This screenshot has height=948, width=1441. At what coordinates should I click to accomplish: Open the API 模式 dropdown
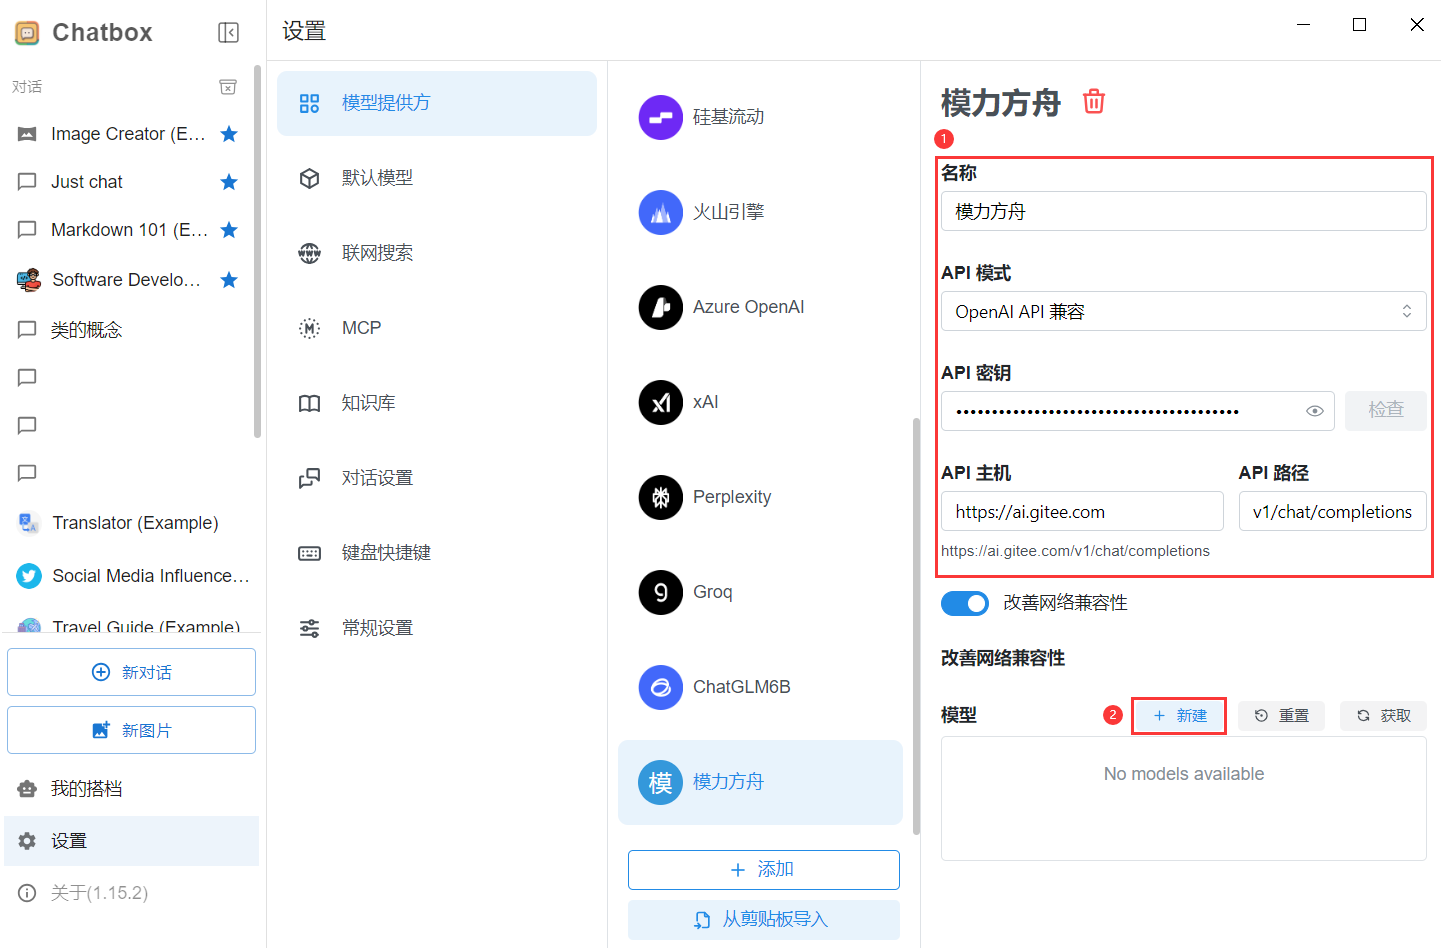pos(1183,311)
